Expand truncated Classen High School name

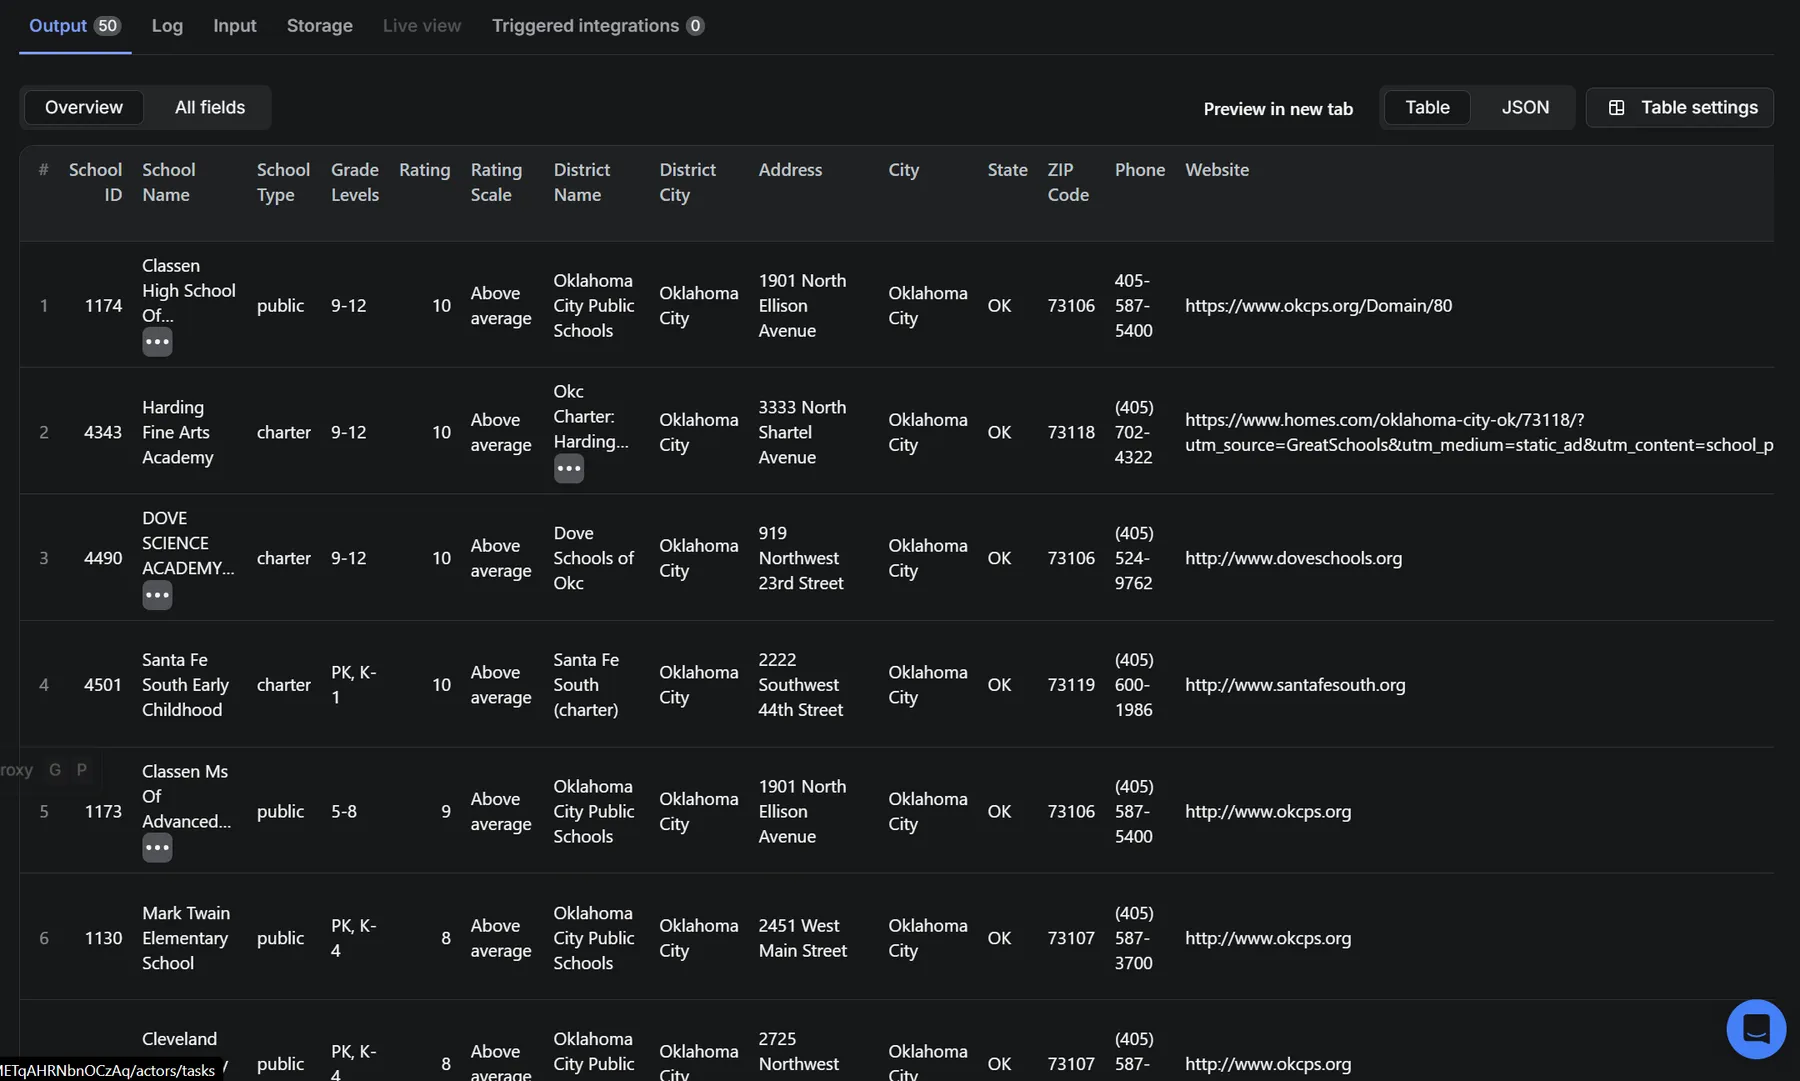coord(157,342)
